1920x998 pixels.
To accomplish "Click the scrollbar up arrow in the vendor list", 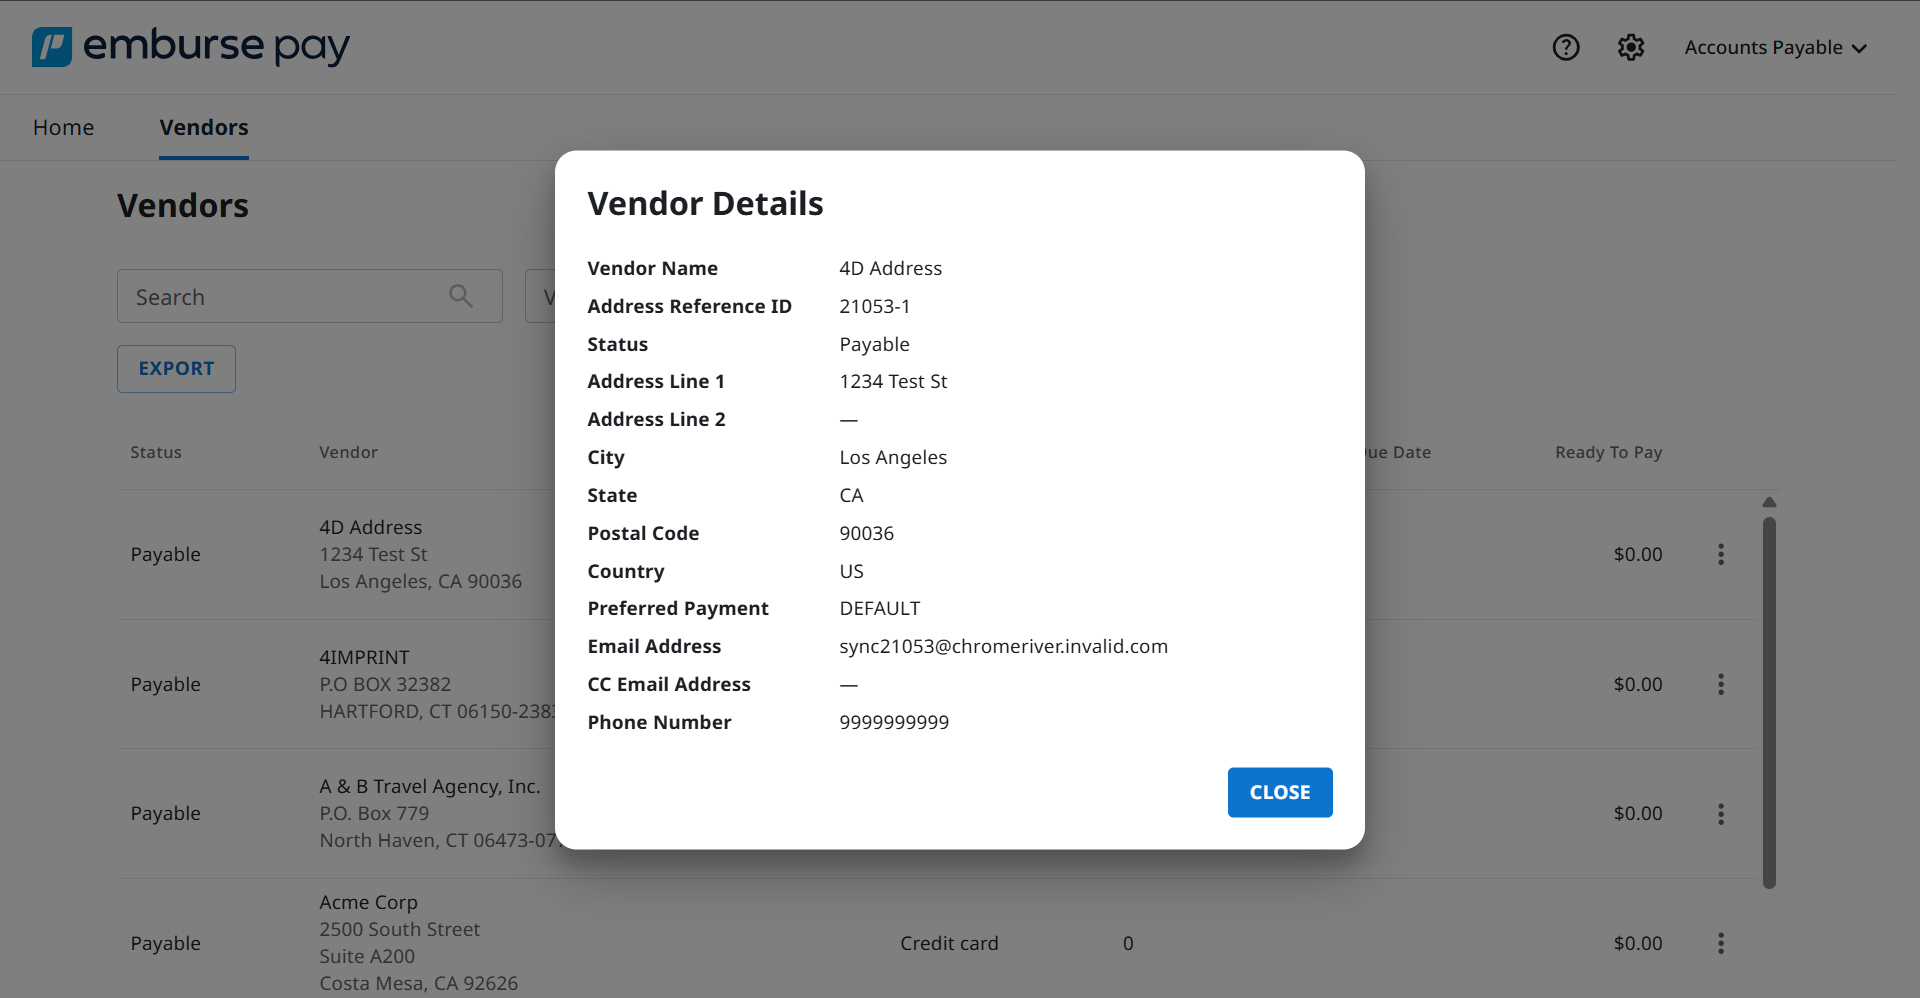I will 1769,502.
